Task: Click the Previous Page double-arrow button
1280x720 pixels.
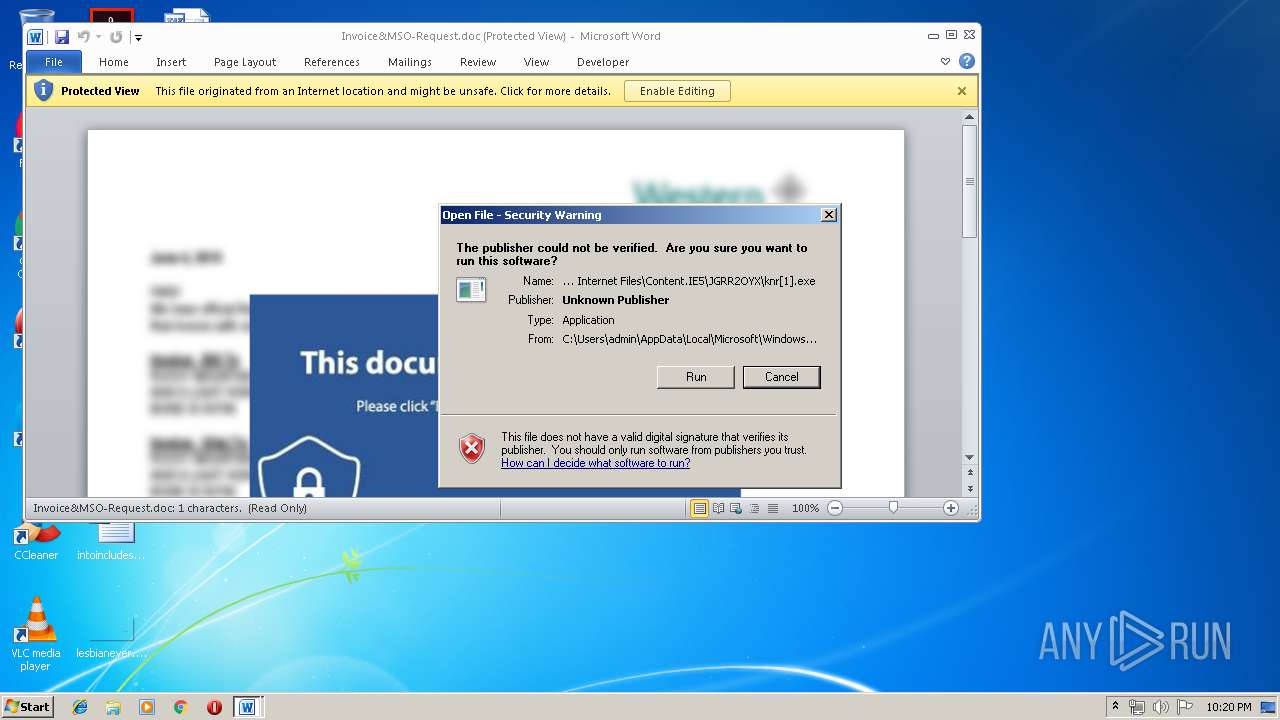Action: pyautogui.click(x=969, y=472)
